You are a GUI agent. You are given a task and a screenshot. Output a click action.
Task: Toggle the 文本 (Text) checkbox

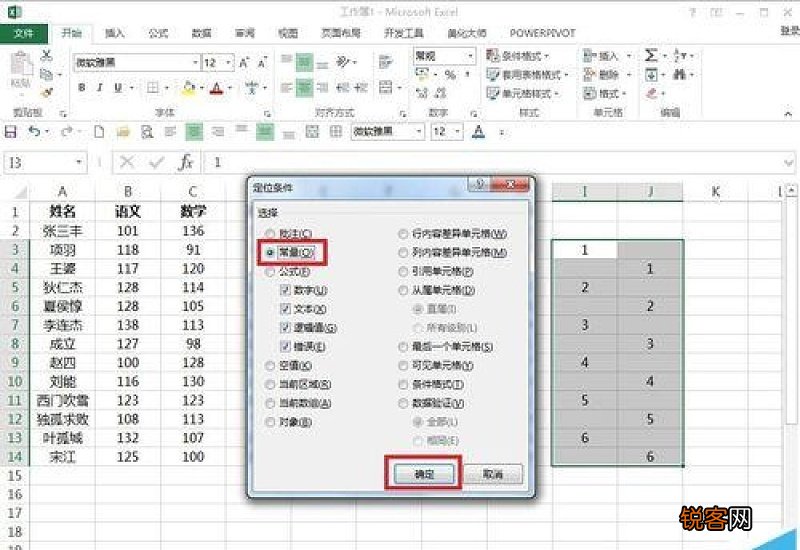click(304, 309)
